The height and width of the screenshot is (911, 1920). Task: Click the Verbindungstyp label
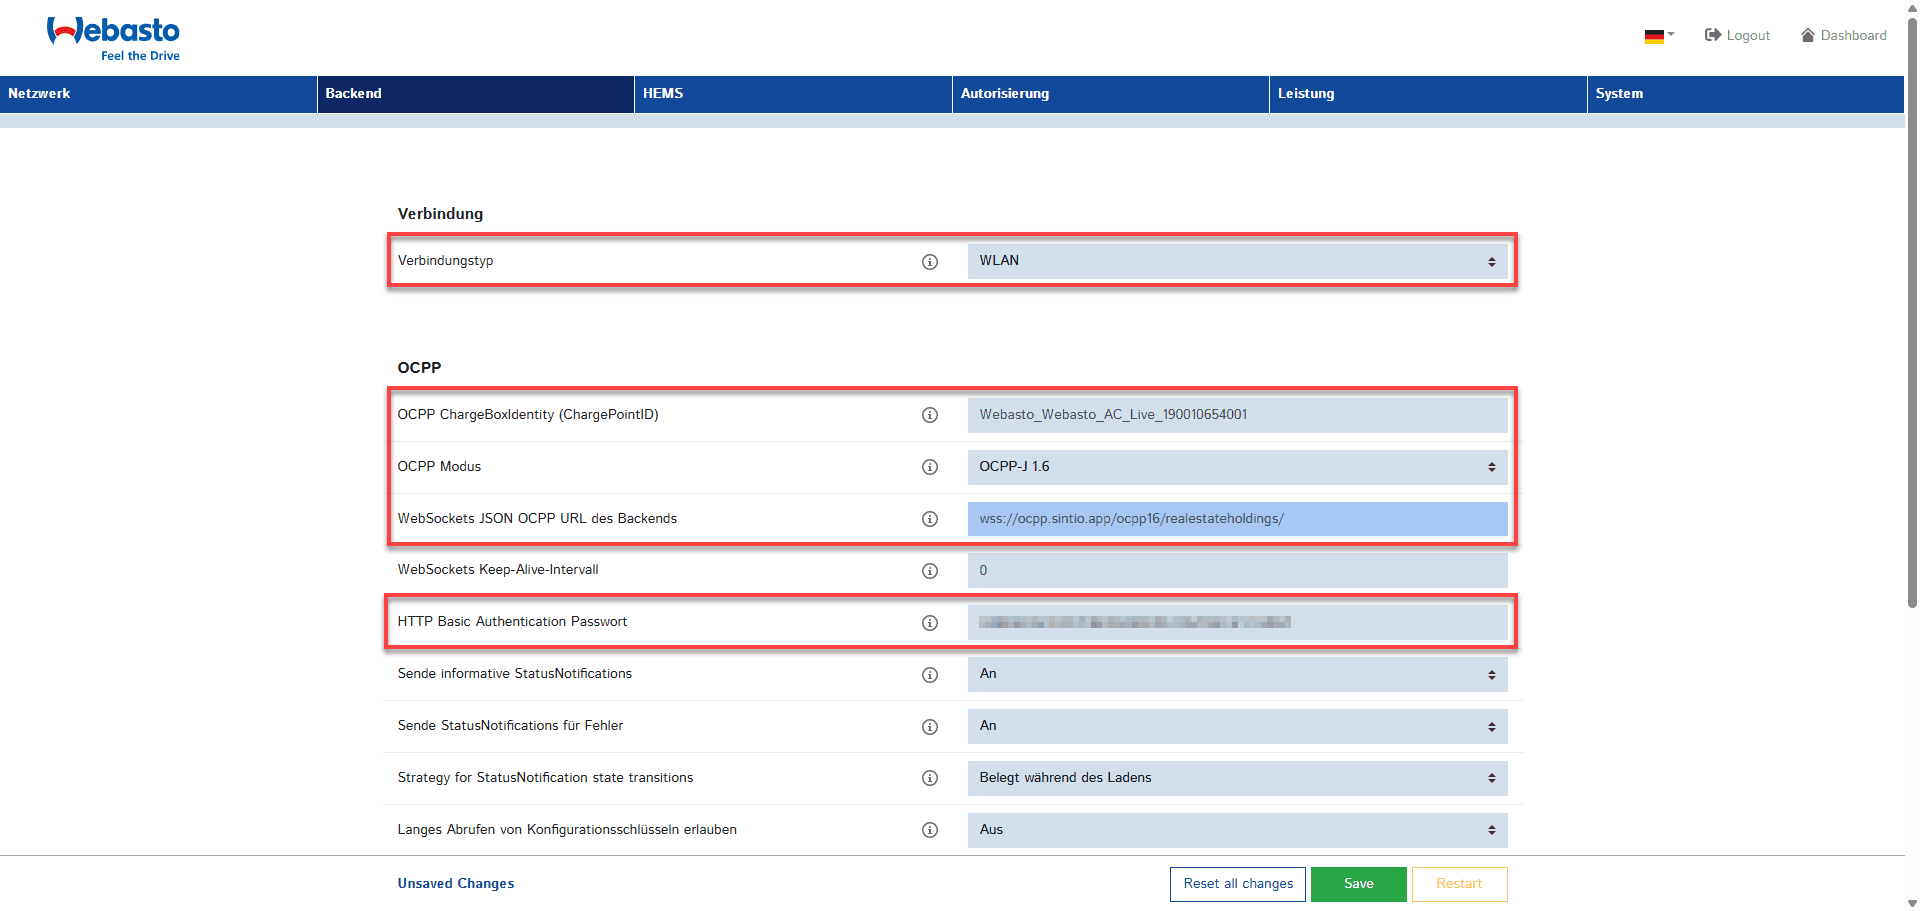[445, 261]
